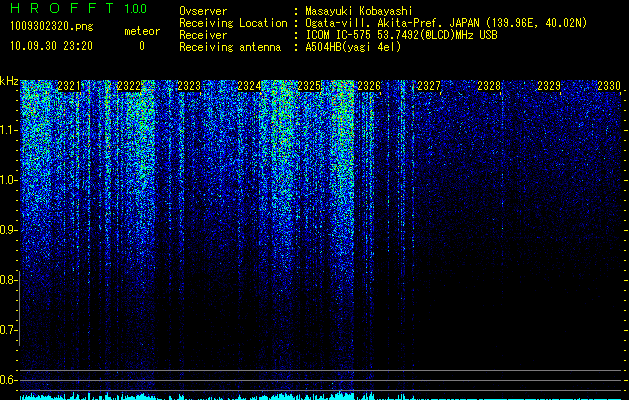The image size is (629, 400).
Task: Click the 2324 time marker
Action: [x=249, y=86]
